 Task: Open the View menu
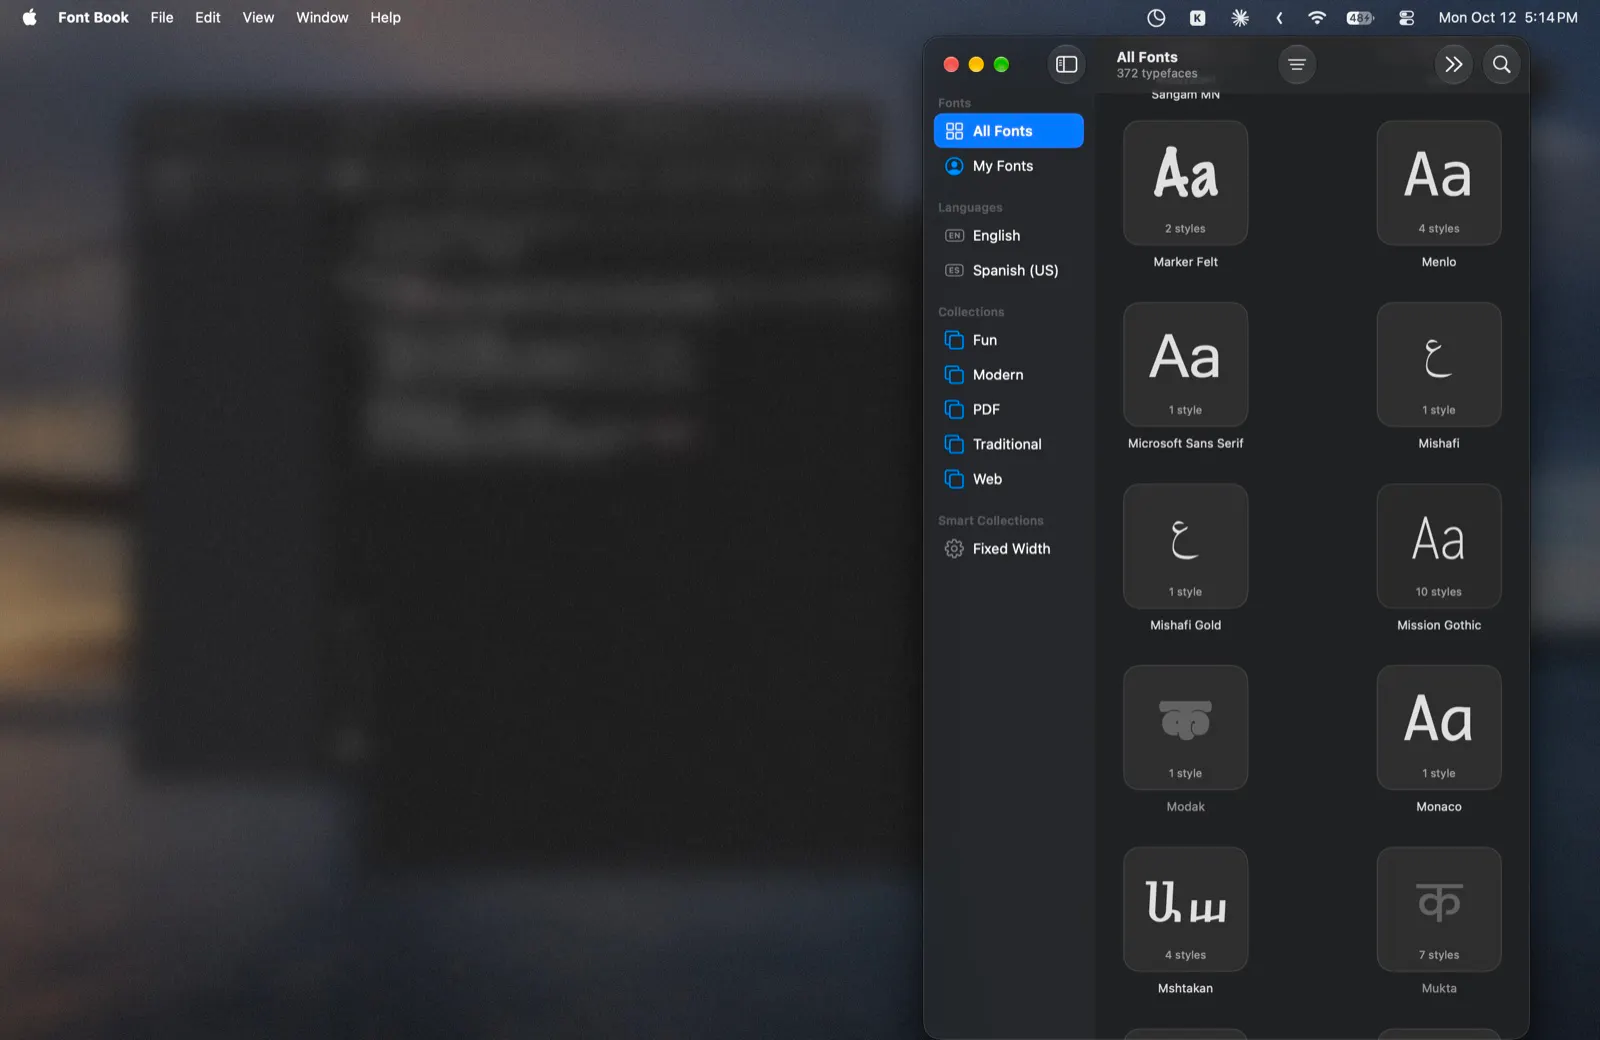(x=258, y=17)
